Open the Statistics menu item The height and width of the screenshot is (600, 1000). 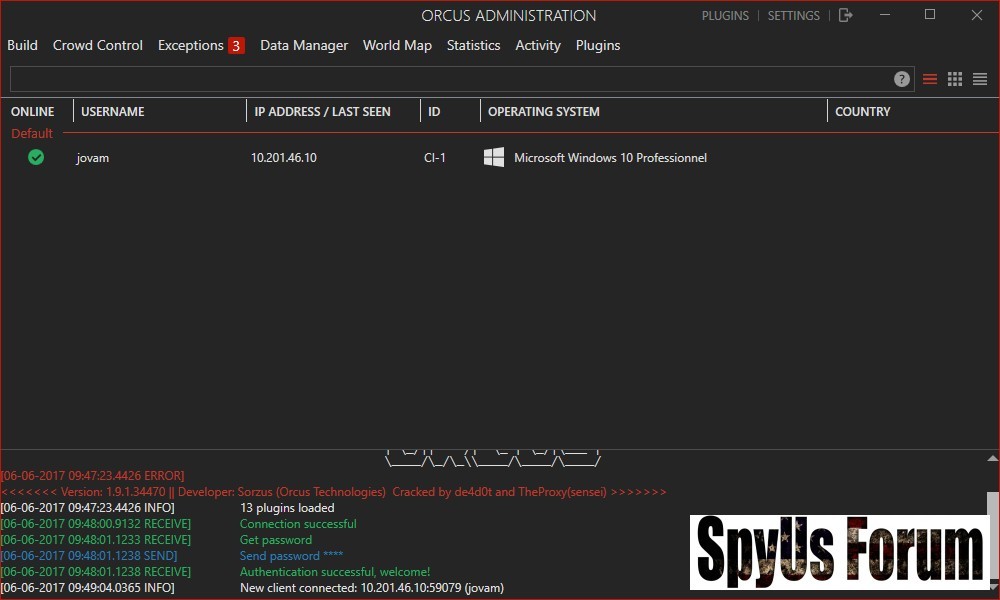tap(473, 45)
